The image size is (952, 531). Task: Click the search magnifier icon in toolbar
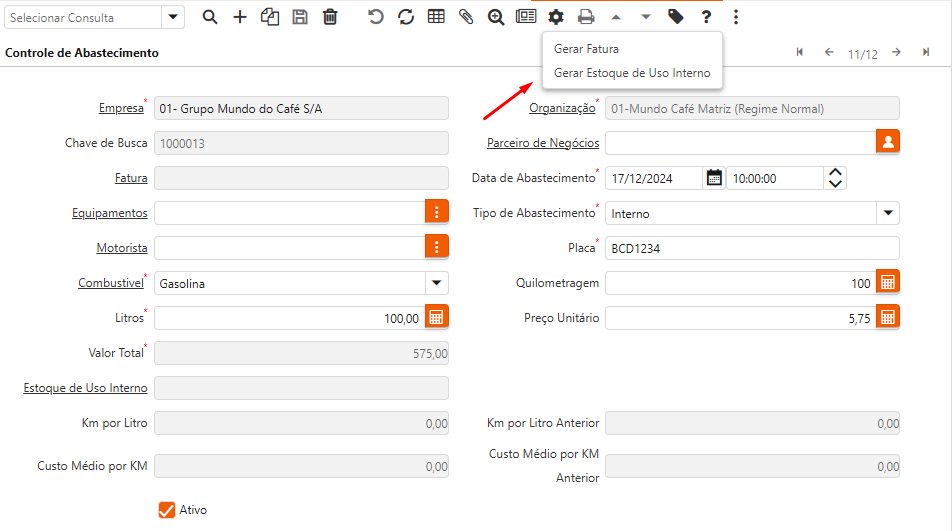[209, 17]
